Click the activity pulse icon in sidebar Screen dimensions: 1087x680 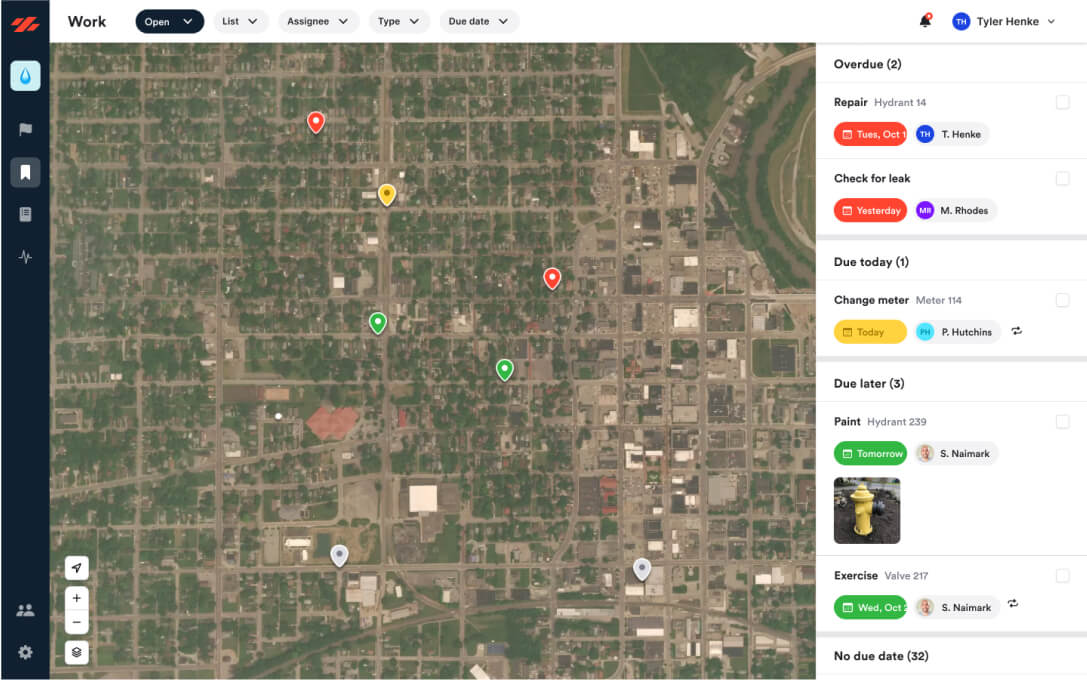pyautogui.click(x=25, y=256)
